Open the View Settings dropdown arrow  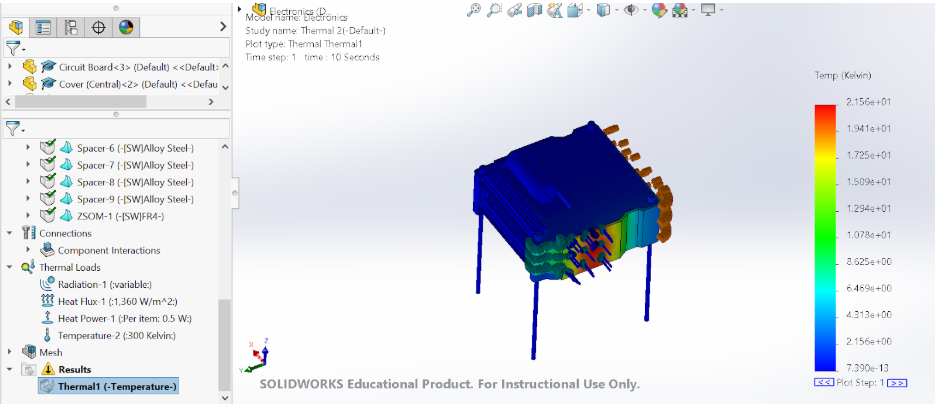tap(721, 10)
